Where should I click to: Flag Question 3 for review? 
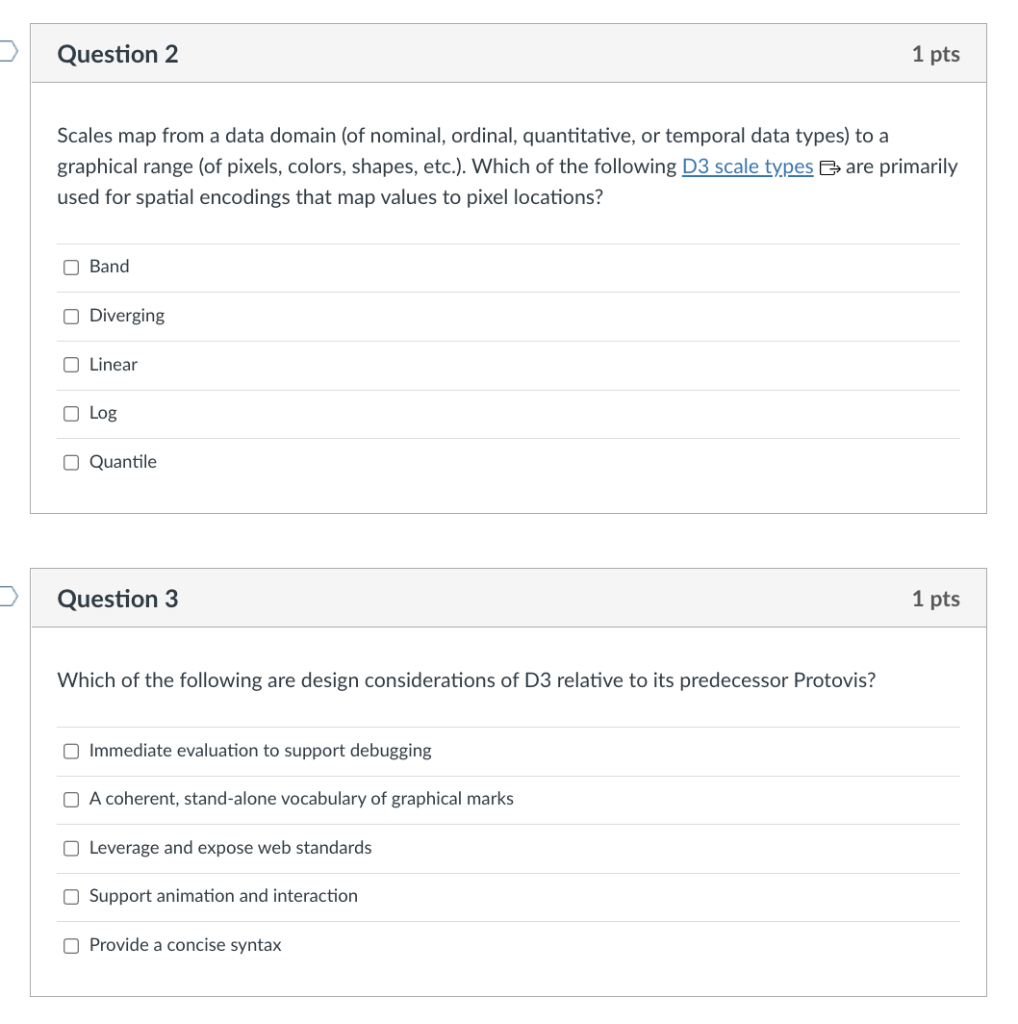click(x=8, y=596)
